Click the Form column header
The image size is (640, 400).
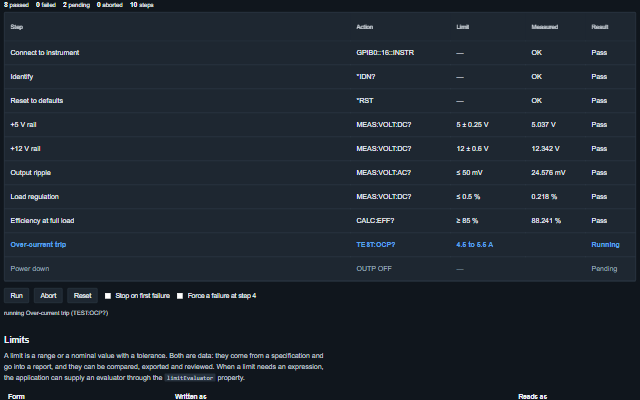coord(16,396)
